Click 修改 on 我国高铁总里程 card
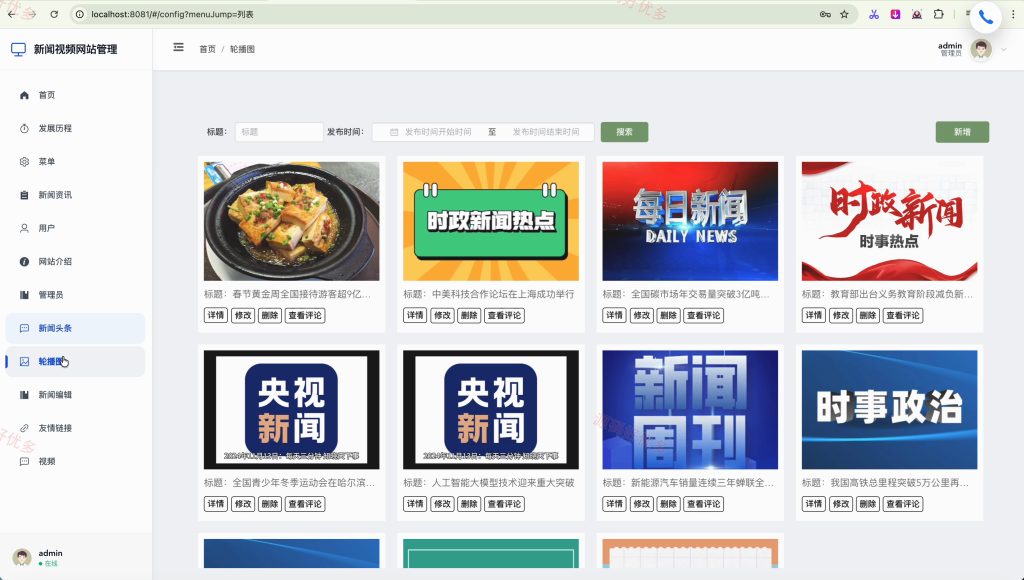Screen dimensions: 1024x580 pyautogui.click(x=841, y=504)
